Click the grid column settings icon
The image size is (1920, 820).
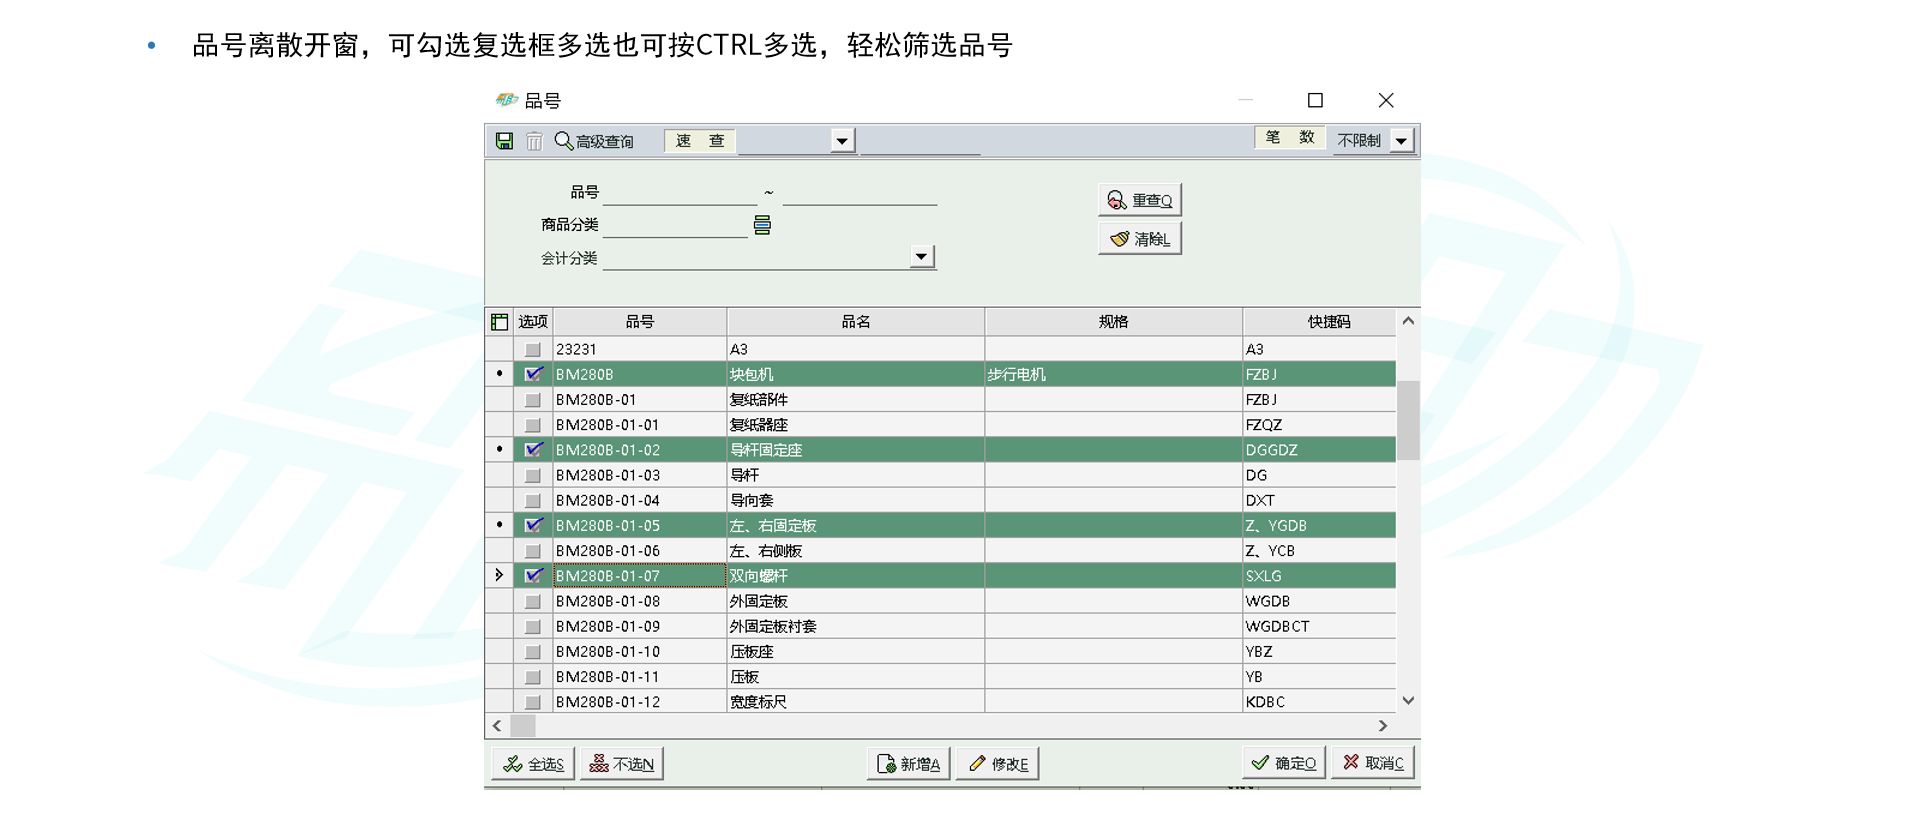point(499,322)
